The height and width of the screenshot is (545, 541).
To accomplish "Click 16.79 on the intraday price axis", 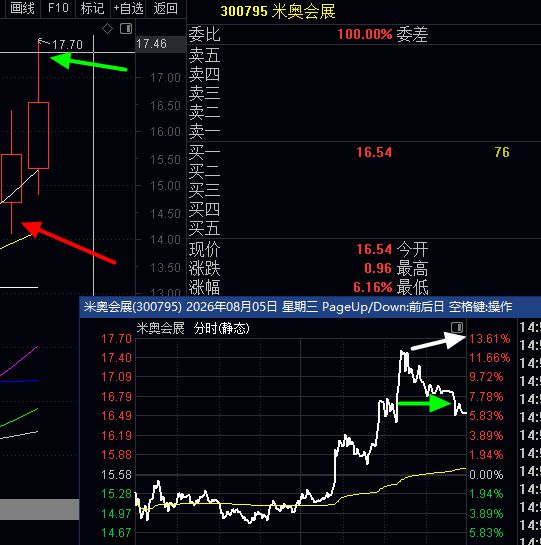I will [116, 397].
